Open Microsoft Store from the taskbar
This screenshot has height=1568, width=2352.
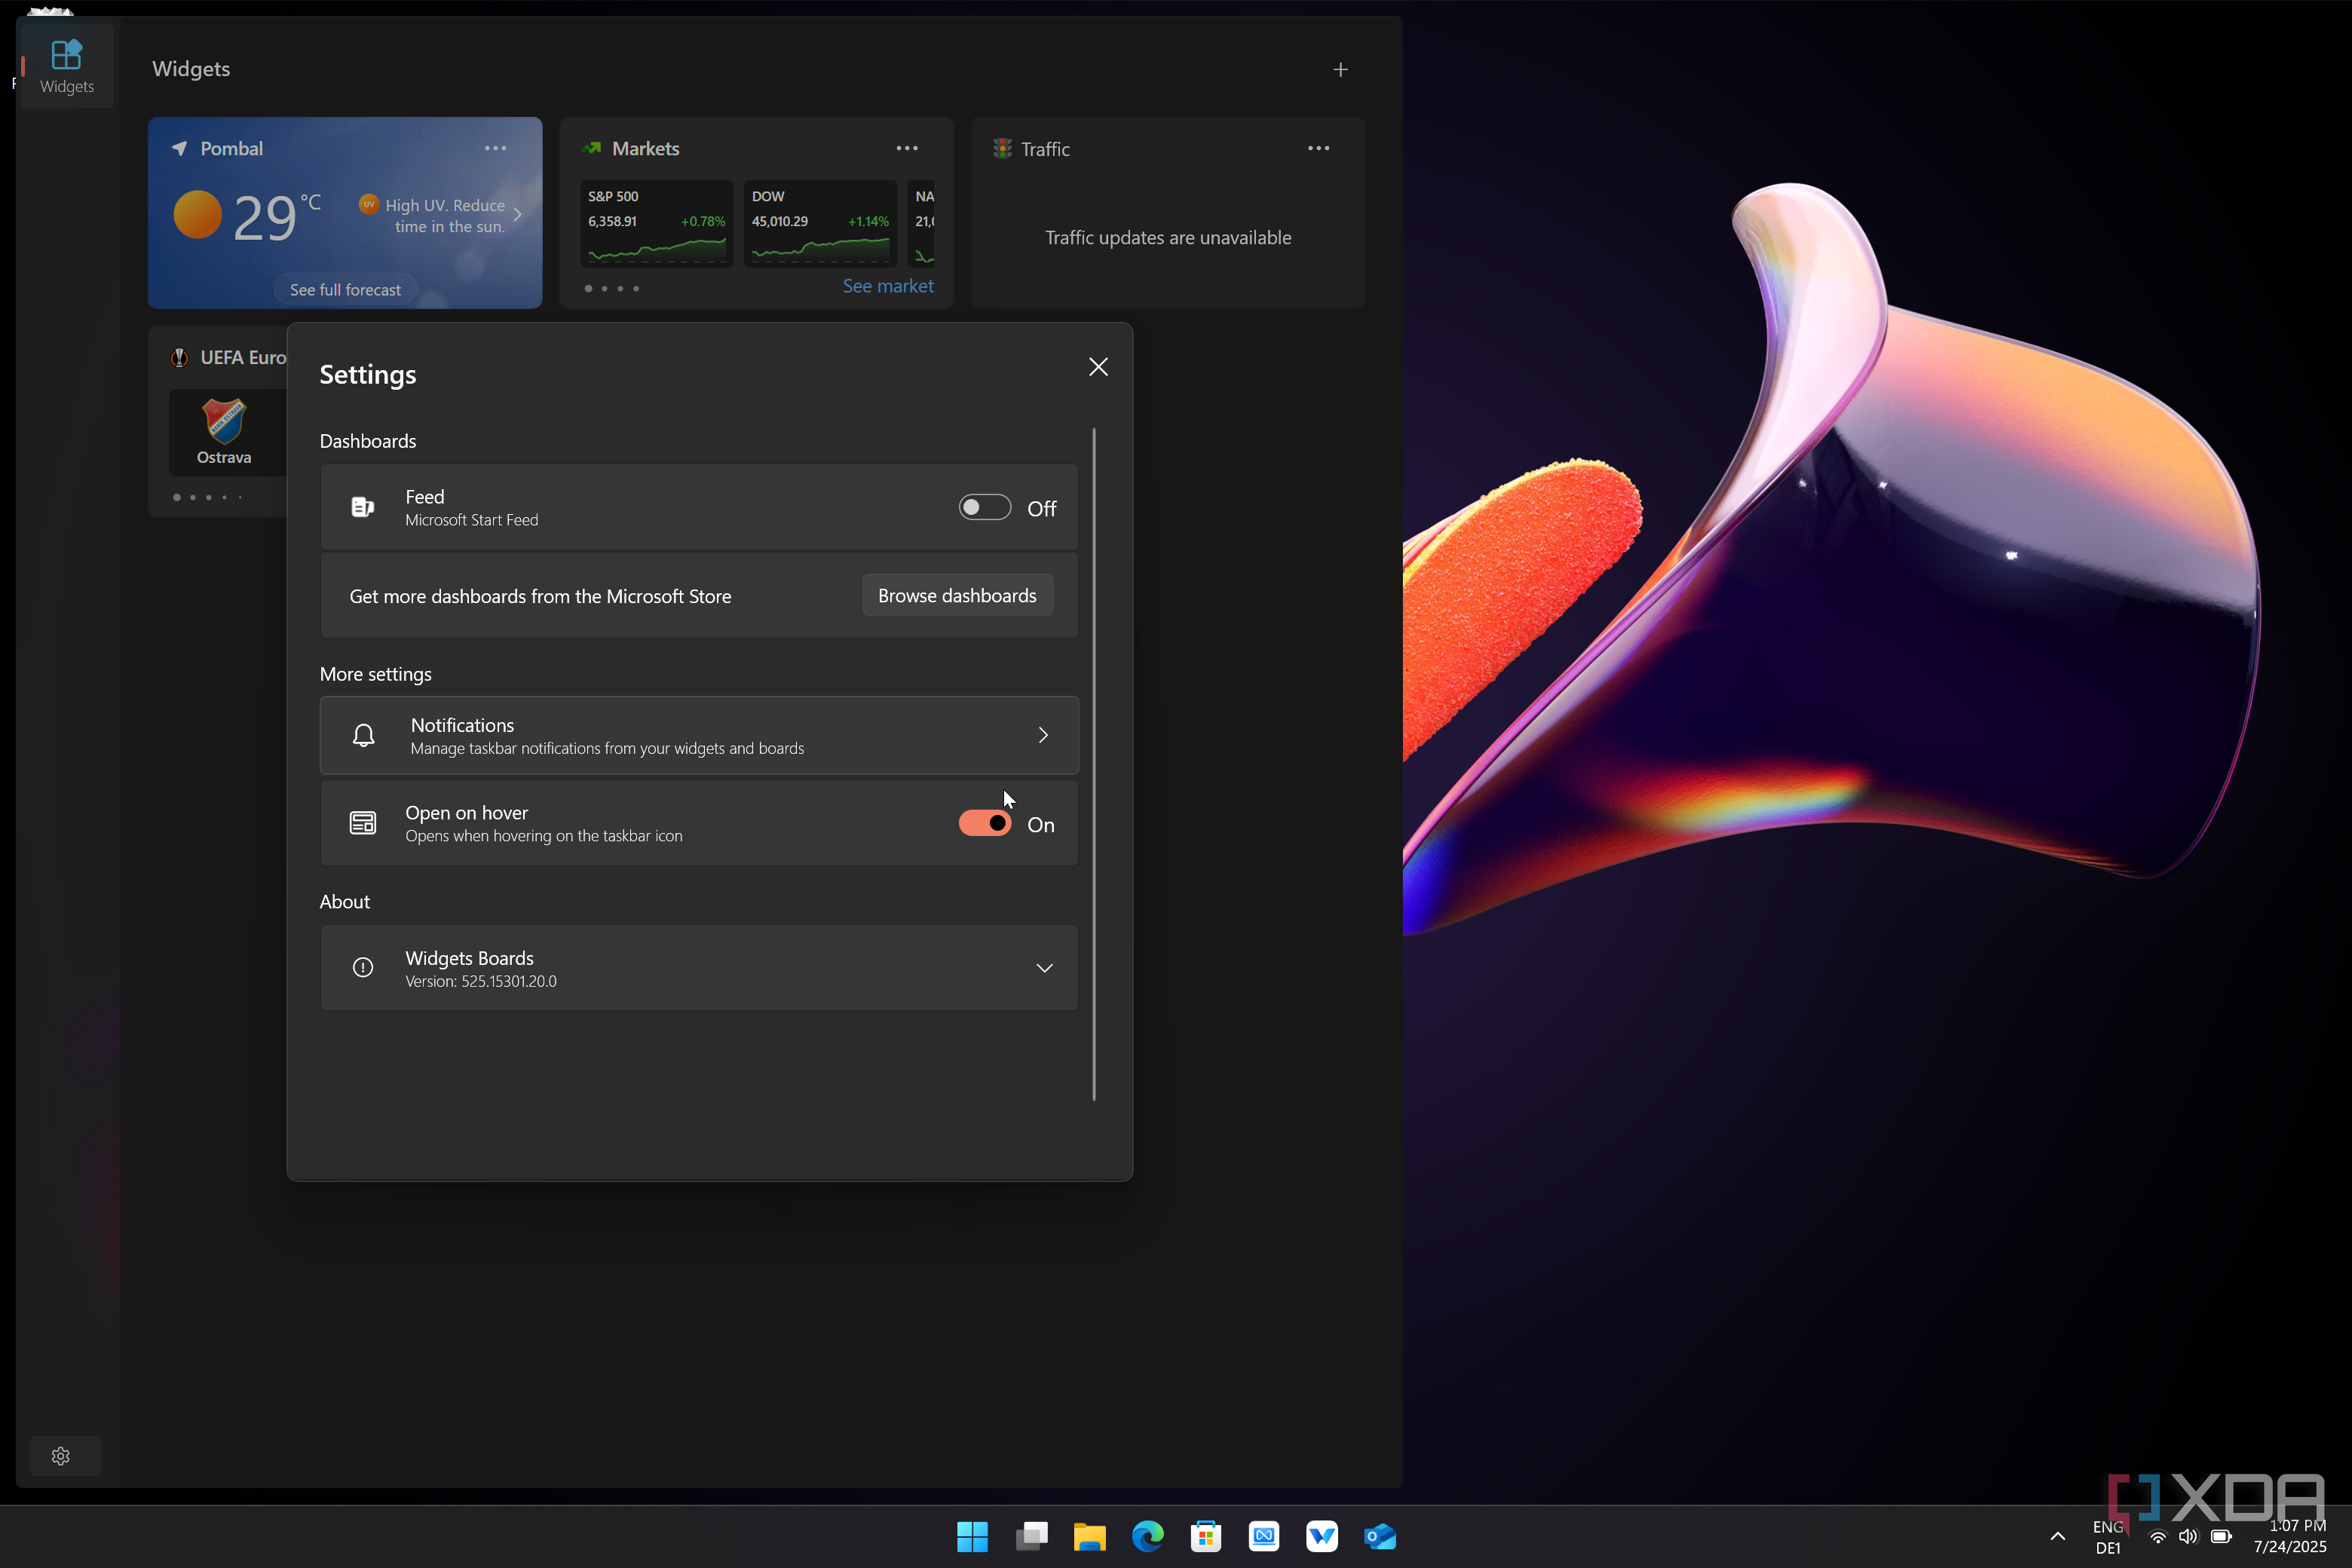coord(1205,1536)
